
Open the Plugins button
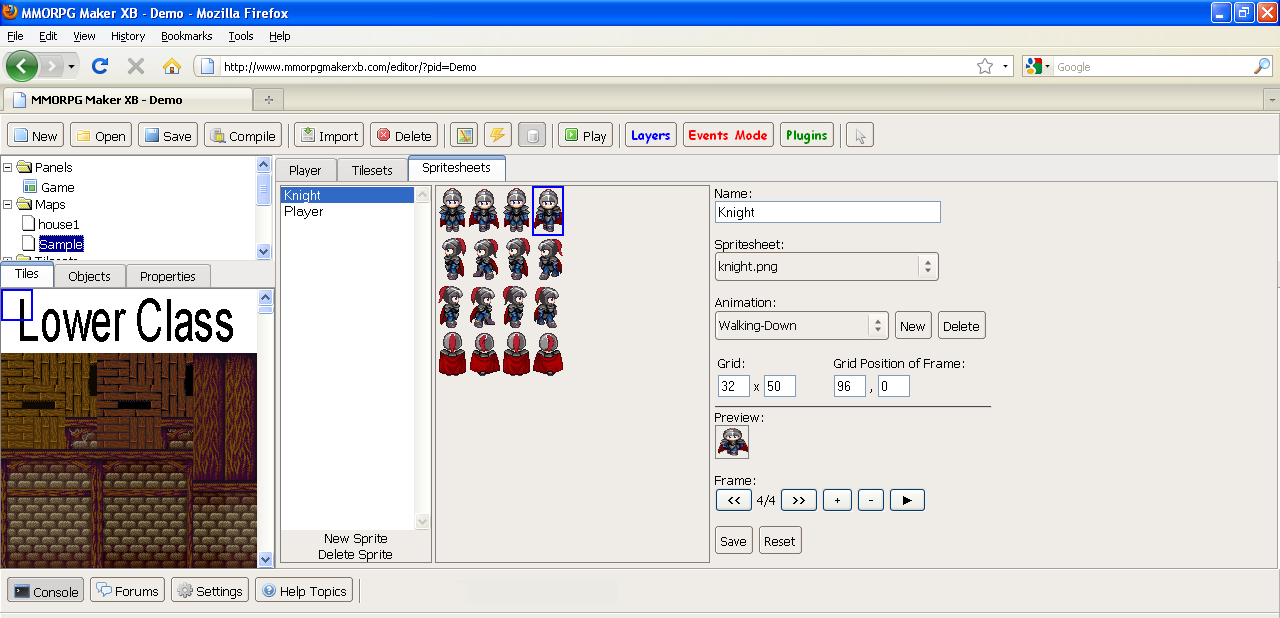pyautogui.click(x=807, y=135)
